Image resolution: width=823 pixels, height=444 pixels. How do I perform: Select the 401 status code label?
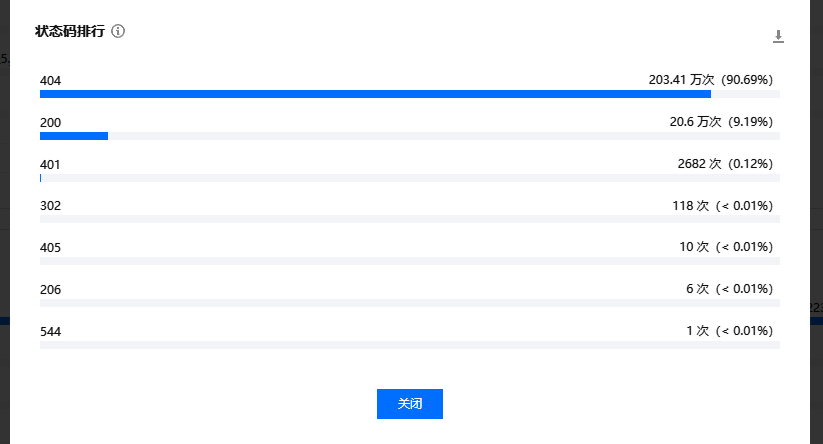pyautogui.click(x=51, y=164)
